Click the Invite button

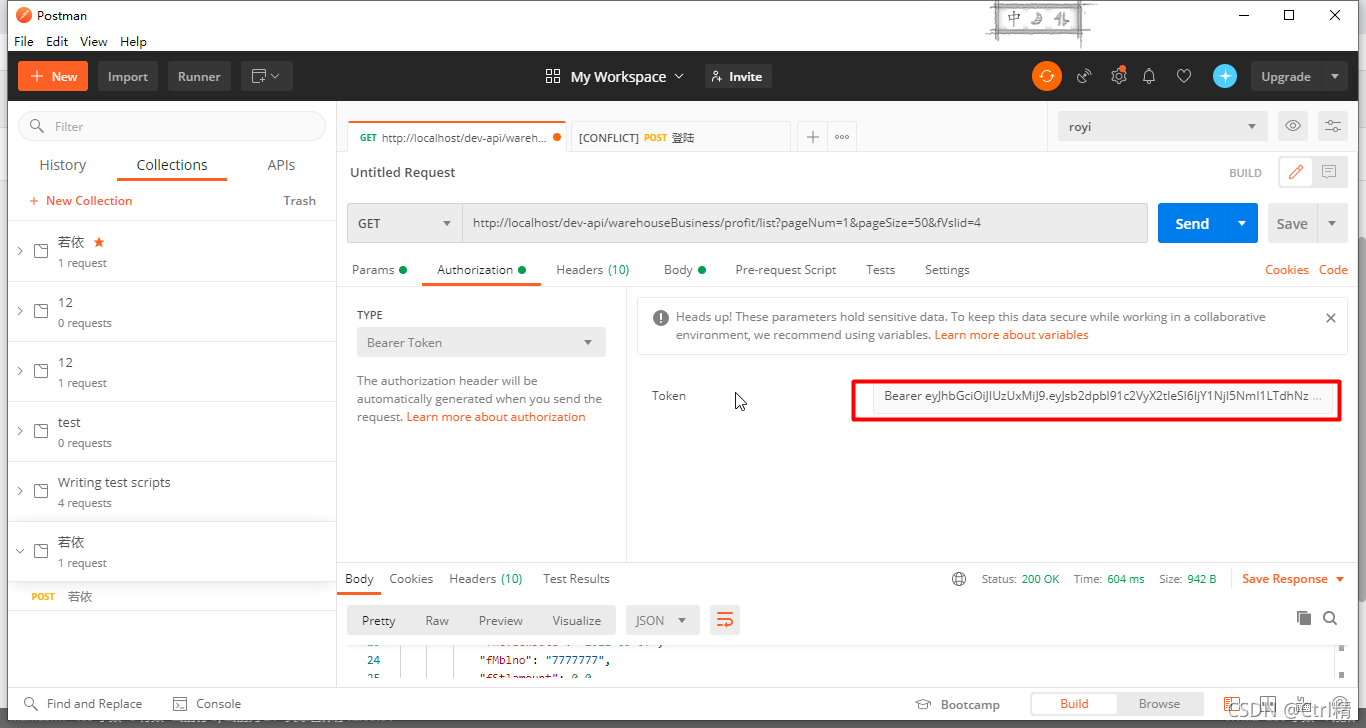click(737, 76)
